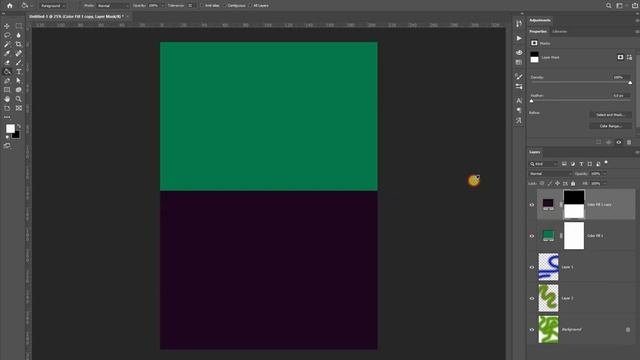Select the Rectangle shape tool
Image resolution: width=640 pixels, height=360 pixels.
tap(7, 90)
